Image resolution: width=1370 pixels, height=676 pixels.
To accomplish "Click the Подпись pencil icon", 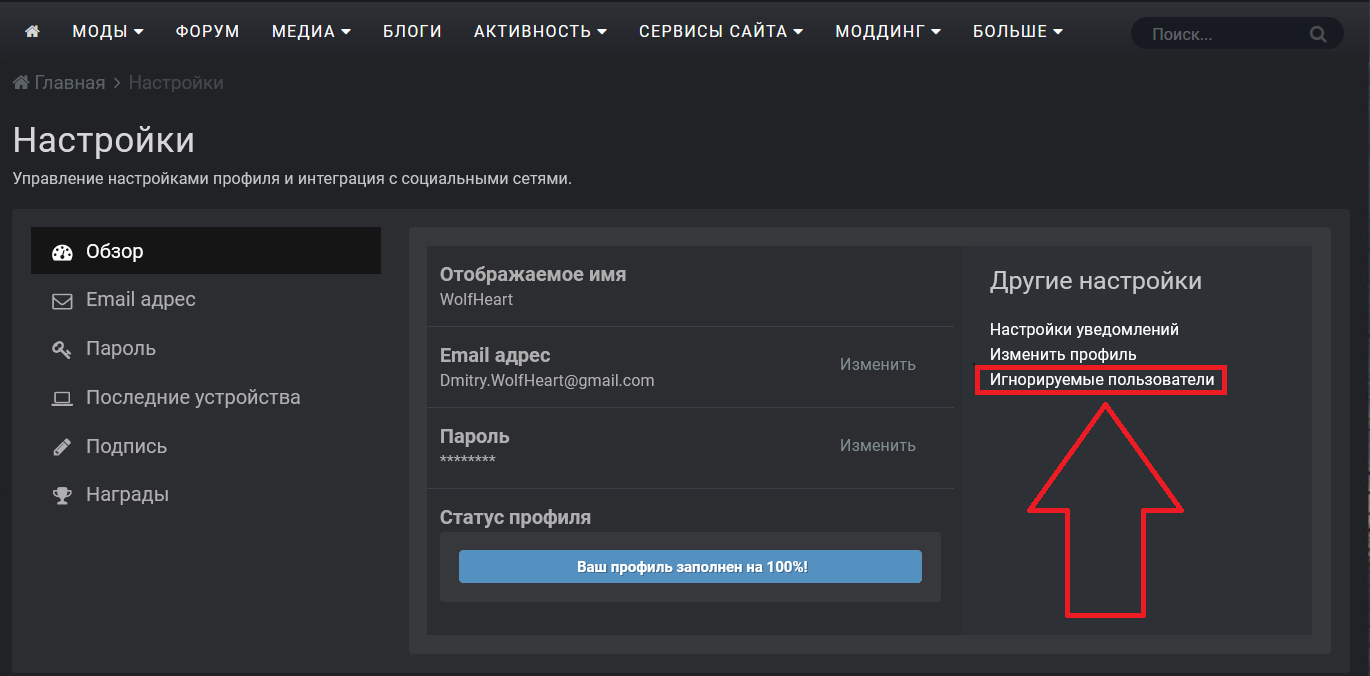I will click(x=63, y=447).
